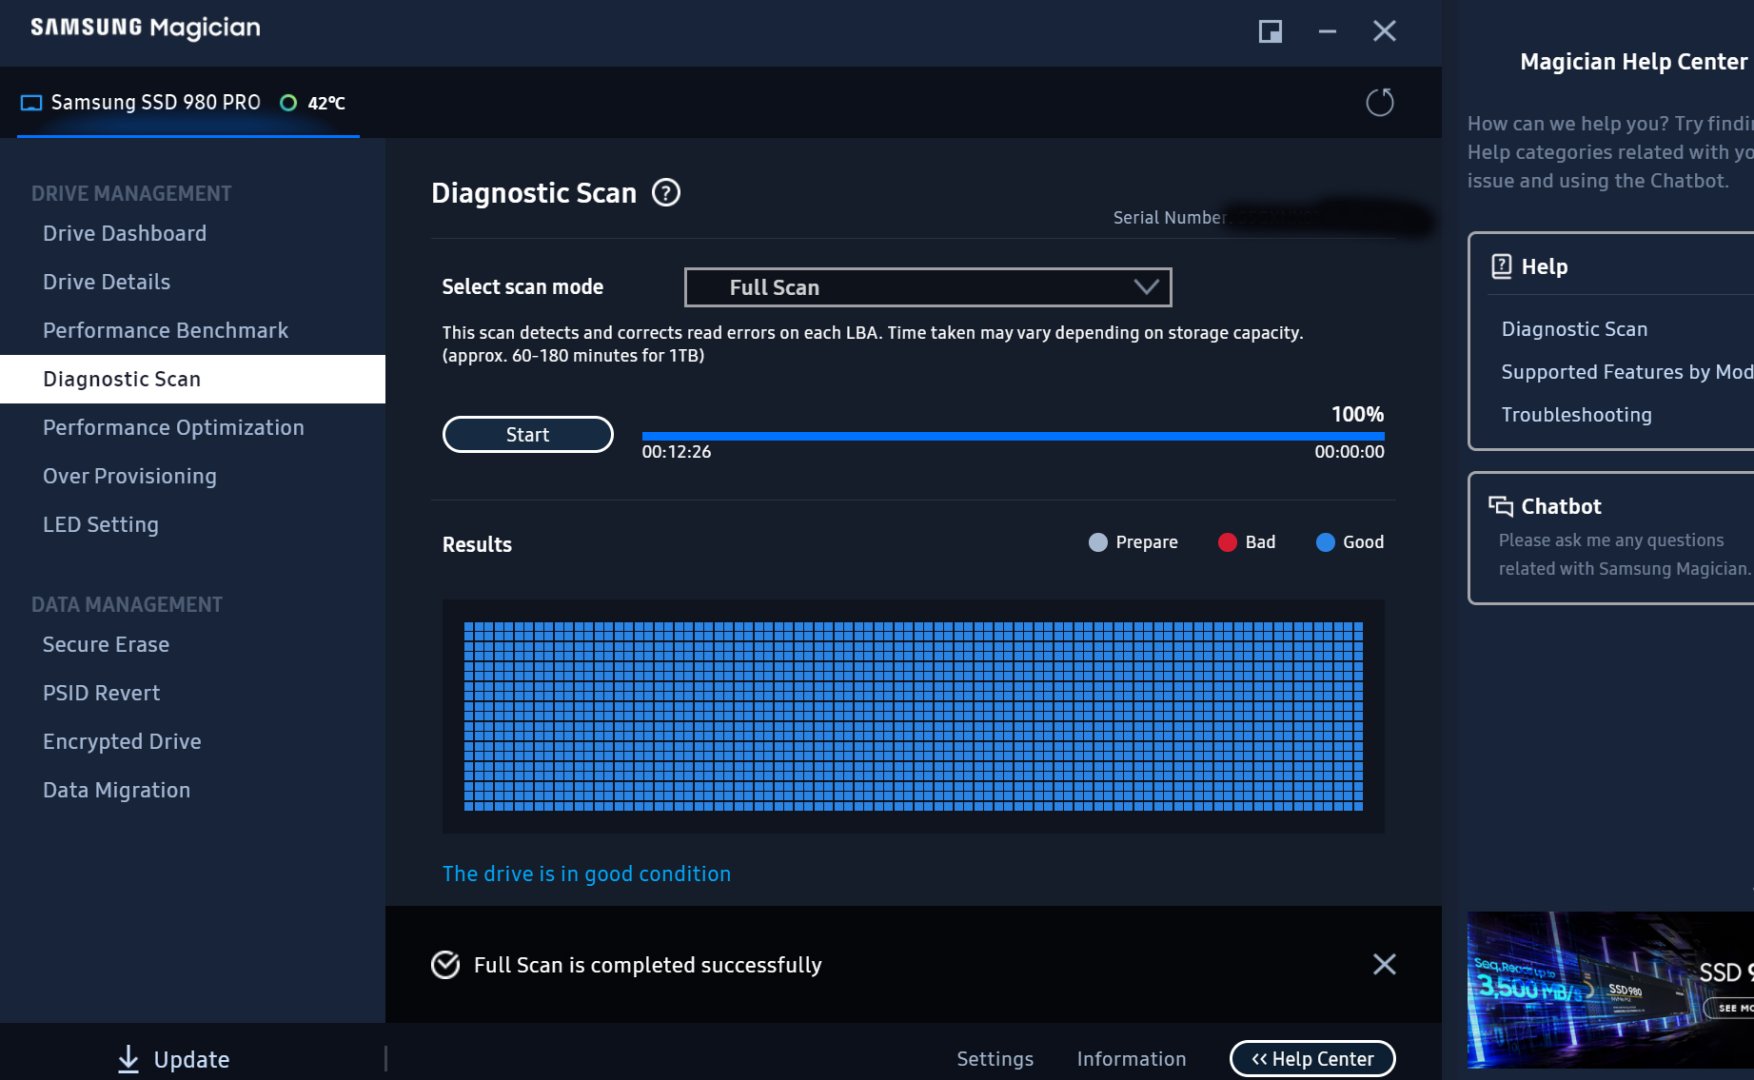Click the SSD 980 promotional banner
The image size is (1754, 1080).
pyautogui.click(x=1610, y=990)
